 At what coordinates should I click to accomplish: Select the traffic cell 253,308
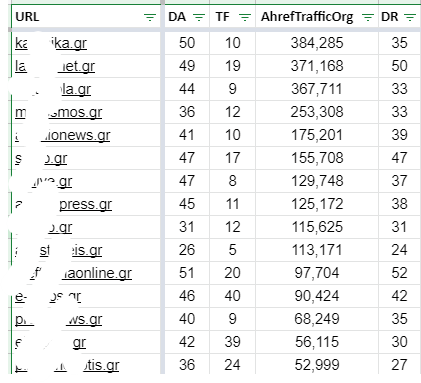(x=317, y=112)
